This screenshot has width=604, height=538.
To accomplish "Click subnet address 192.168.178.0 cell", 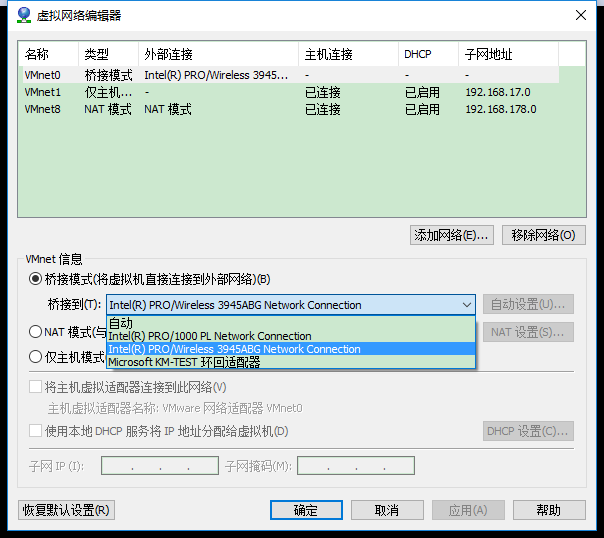I will pyautogui.click(x=501, y=109).
